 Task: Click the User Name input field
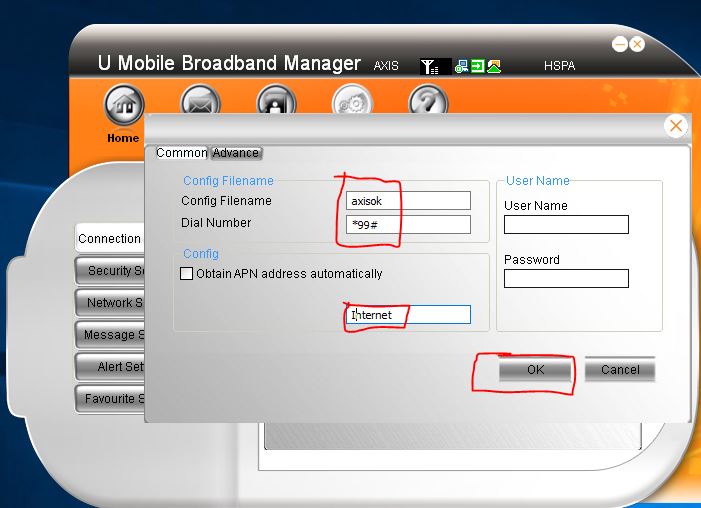(x=566, y=224)
